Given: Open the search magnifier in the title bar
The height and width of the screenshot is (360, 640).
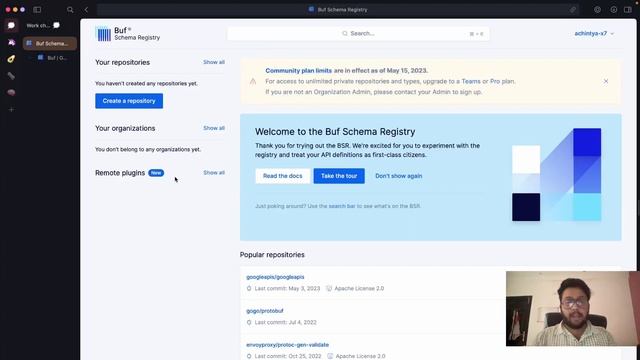Looking at the screenshot, I should (x=70, y=9).
